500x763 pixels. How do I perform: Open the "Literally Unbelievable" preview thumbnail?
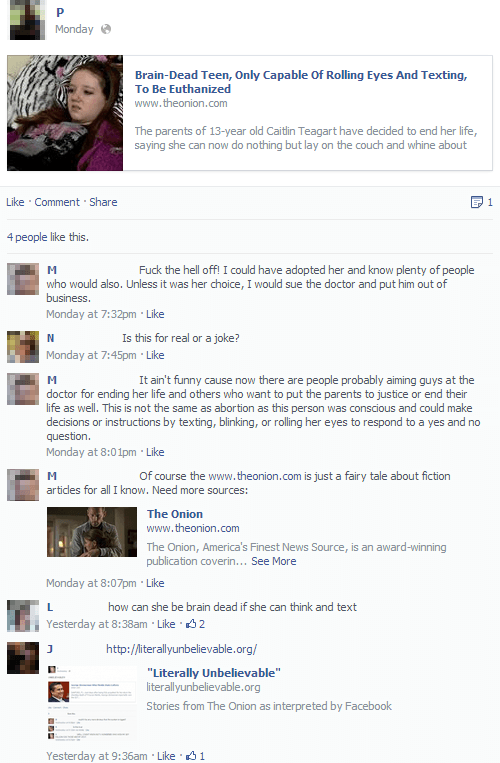(x=92, y=703)
